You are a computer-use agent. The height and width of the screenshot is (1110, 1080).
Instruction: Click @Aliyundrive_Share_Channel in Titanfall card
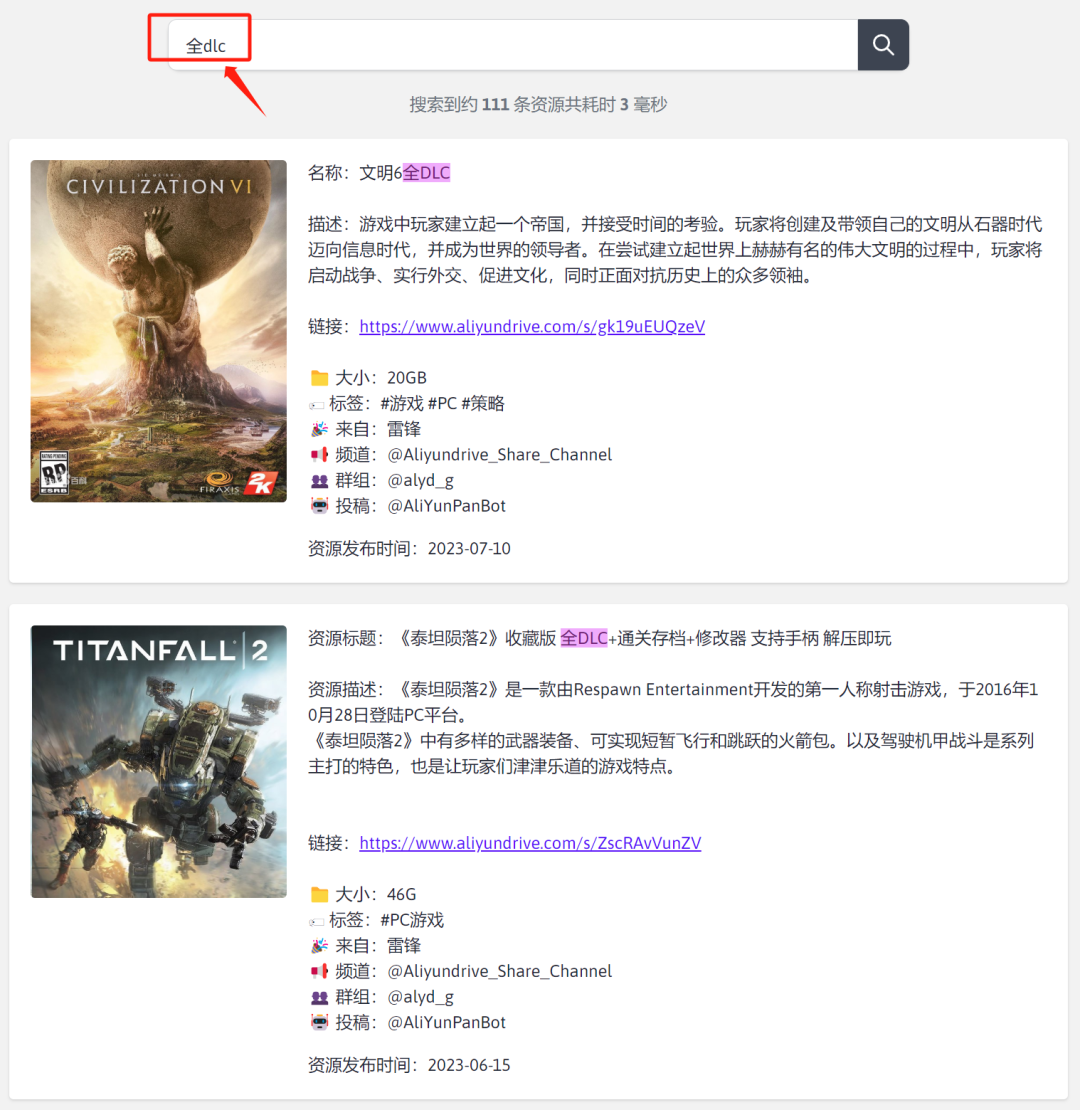click(500, 971)
